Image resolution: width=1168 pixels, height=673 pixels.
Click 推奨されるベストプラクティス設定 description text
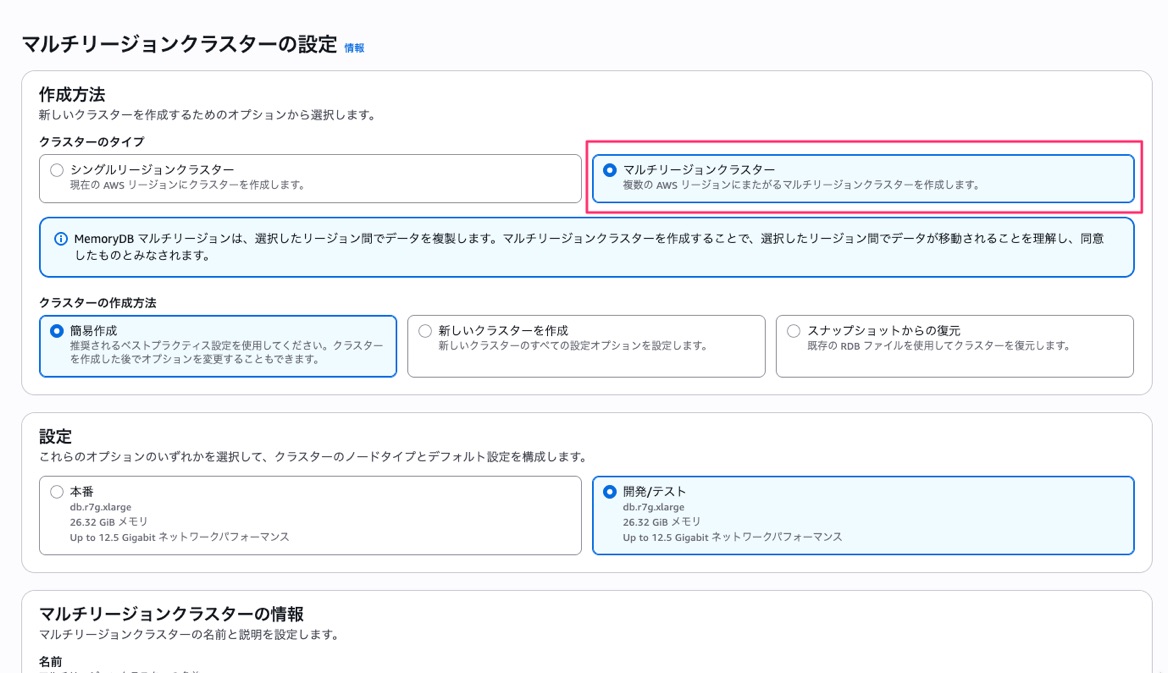[x=226, y=353]
